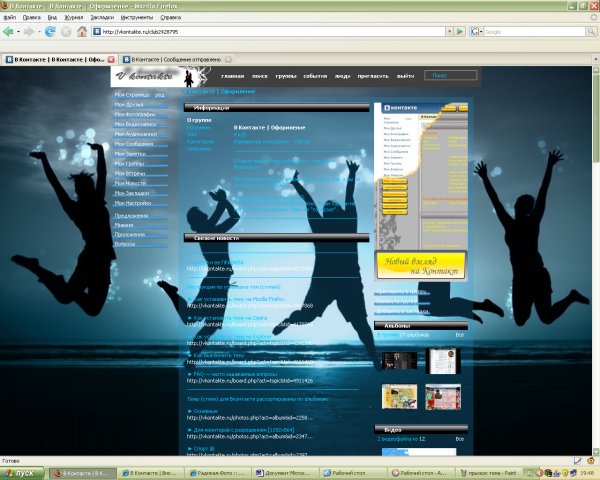Open 'Мои Заметки' in the left sidebar
Viewport: 600px width, 480px height.
pos(130,154)
